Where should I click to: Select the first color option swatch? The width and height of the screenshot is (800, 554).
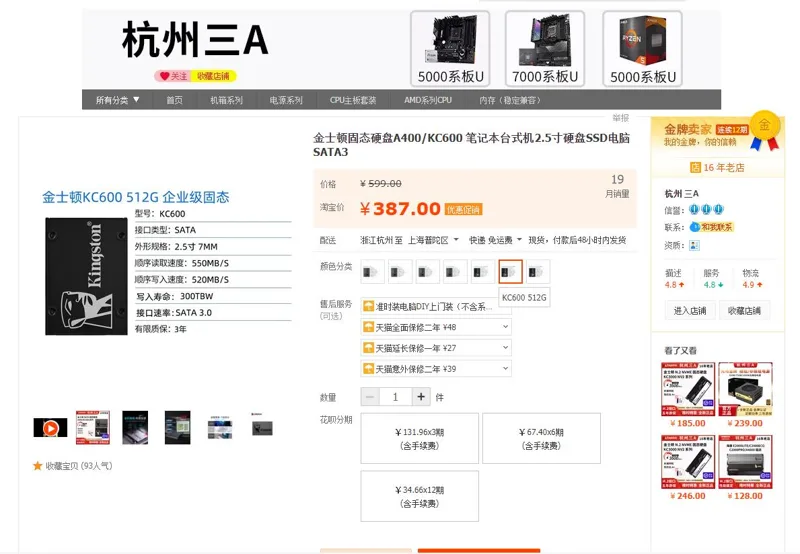(x=372, y=272)
